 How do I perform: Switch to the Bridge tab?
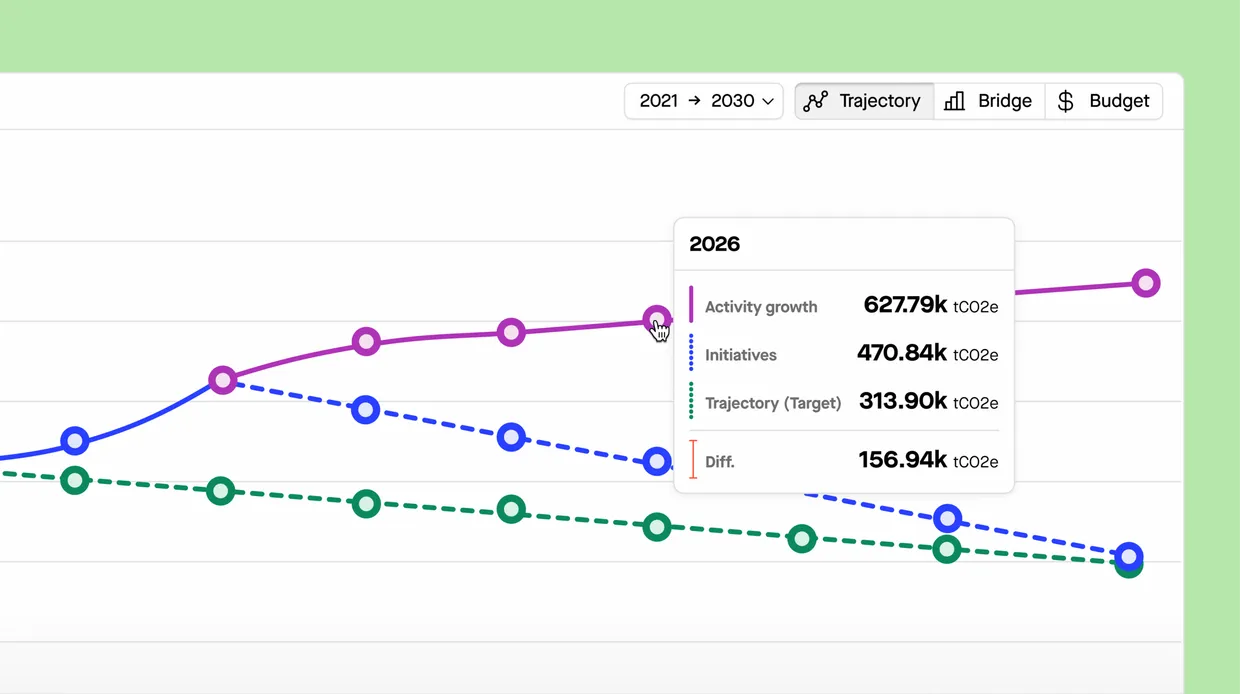pos(989,101)
